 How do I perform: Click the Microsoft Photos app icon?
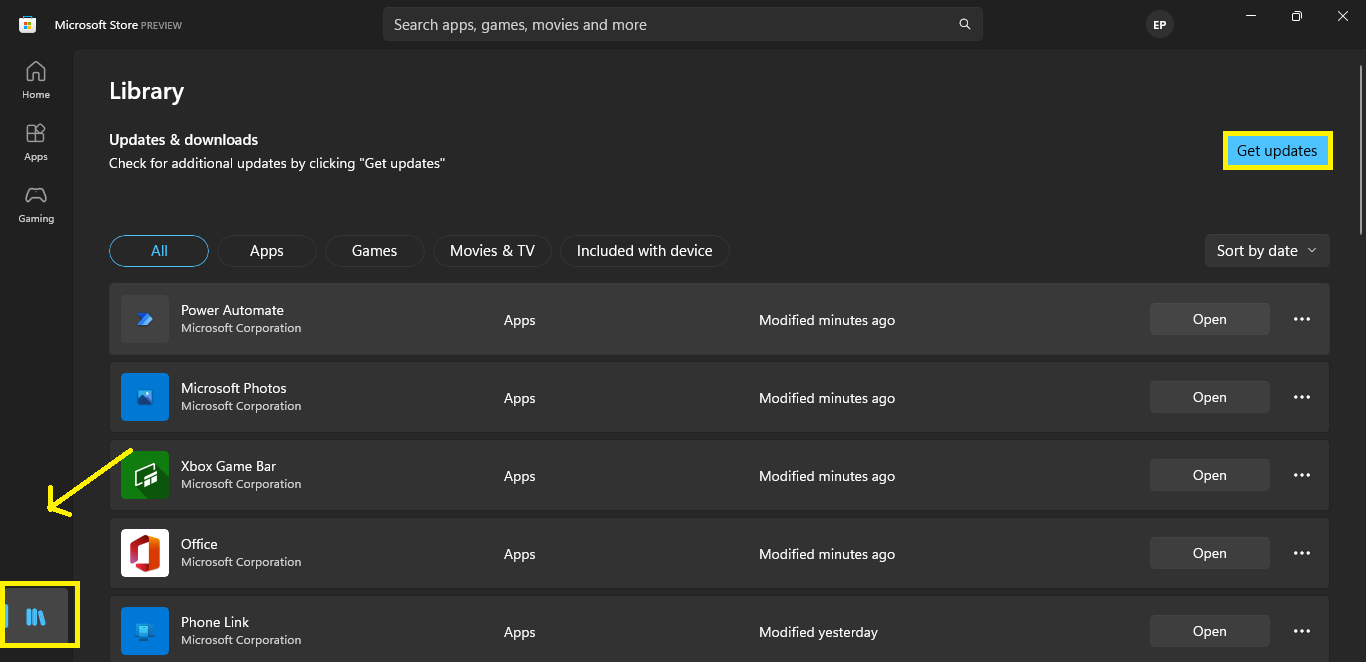click(x=145, y=397)
